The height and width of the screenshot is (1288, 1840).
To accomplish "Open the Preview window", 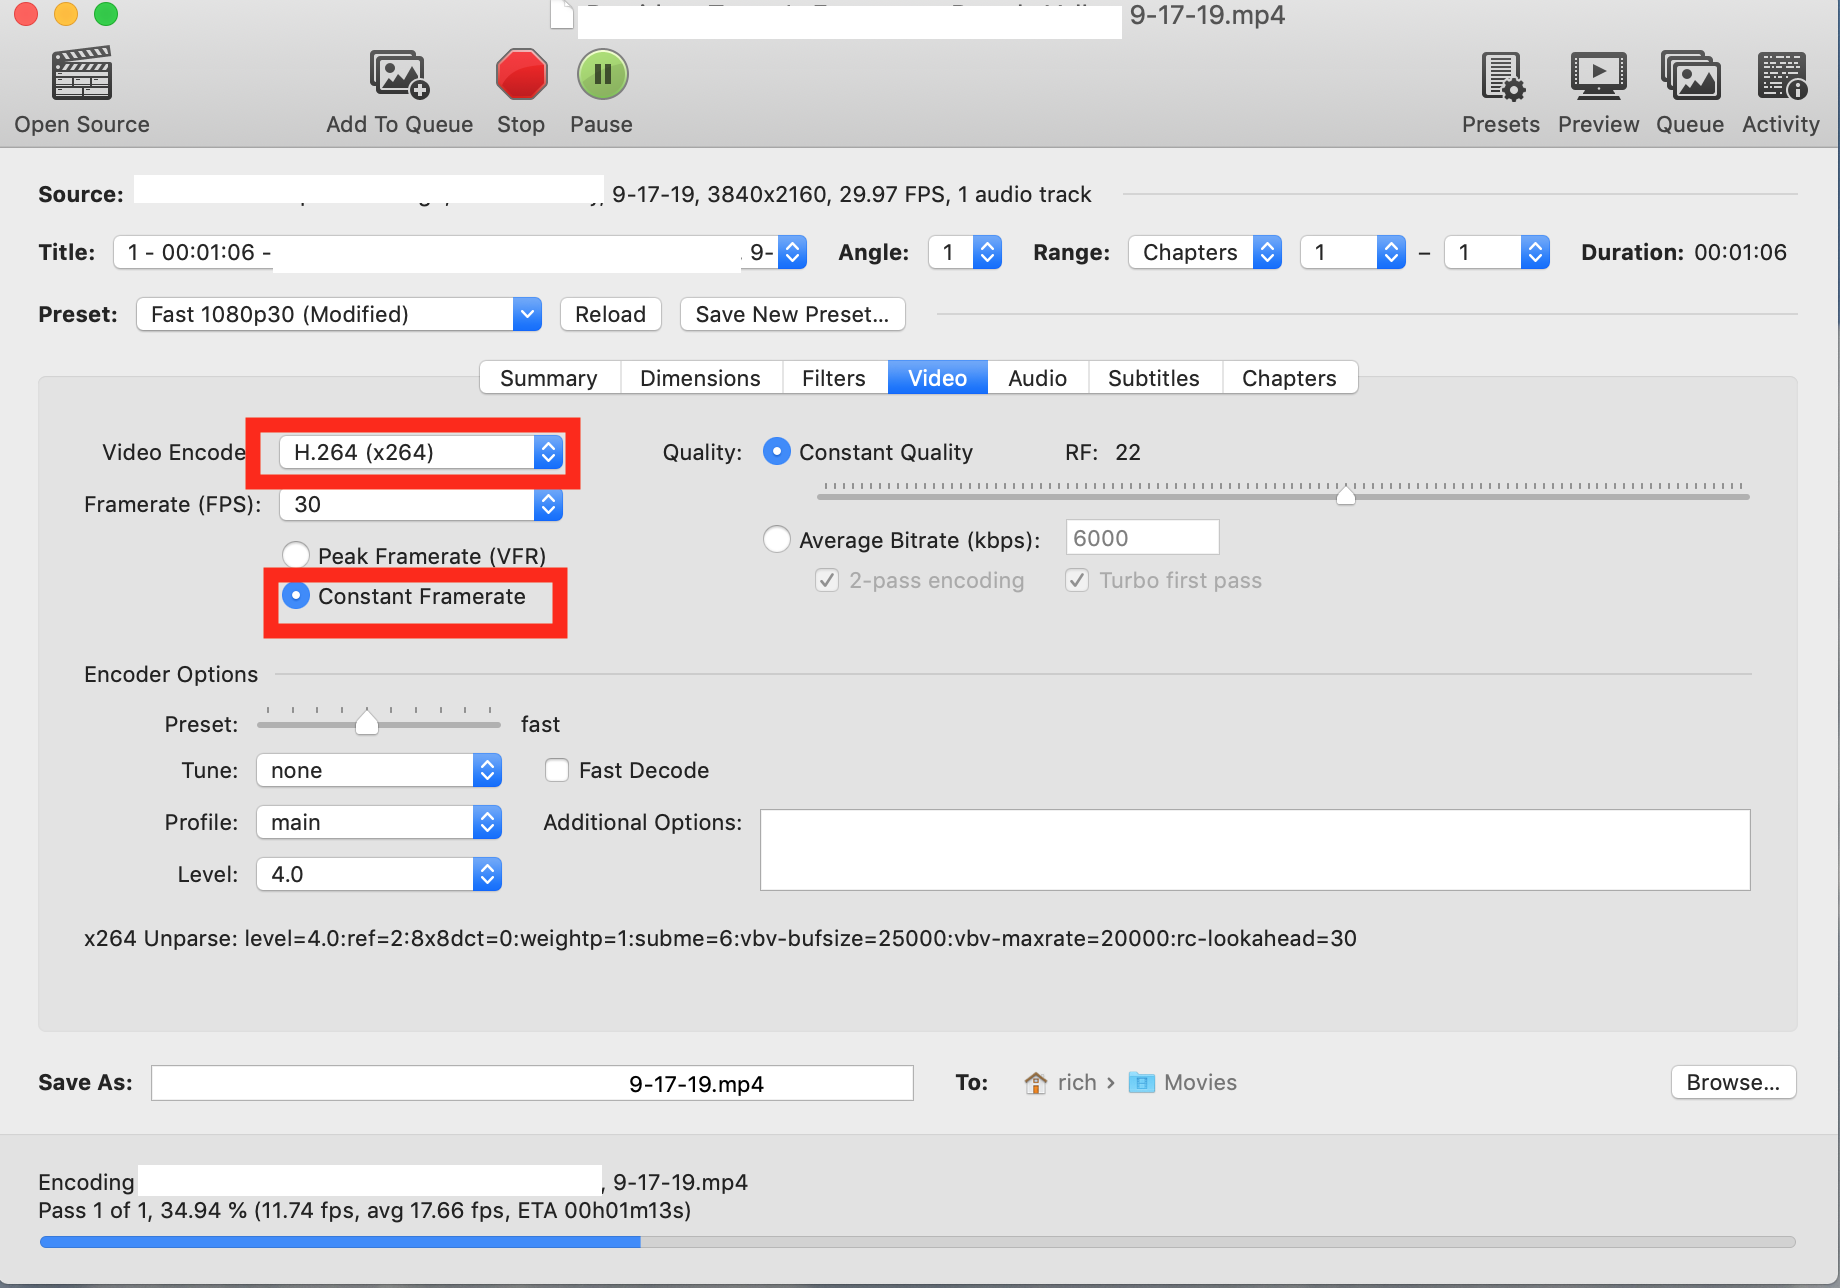I will (x=1598, y=76).
